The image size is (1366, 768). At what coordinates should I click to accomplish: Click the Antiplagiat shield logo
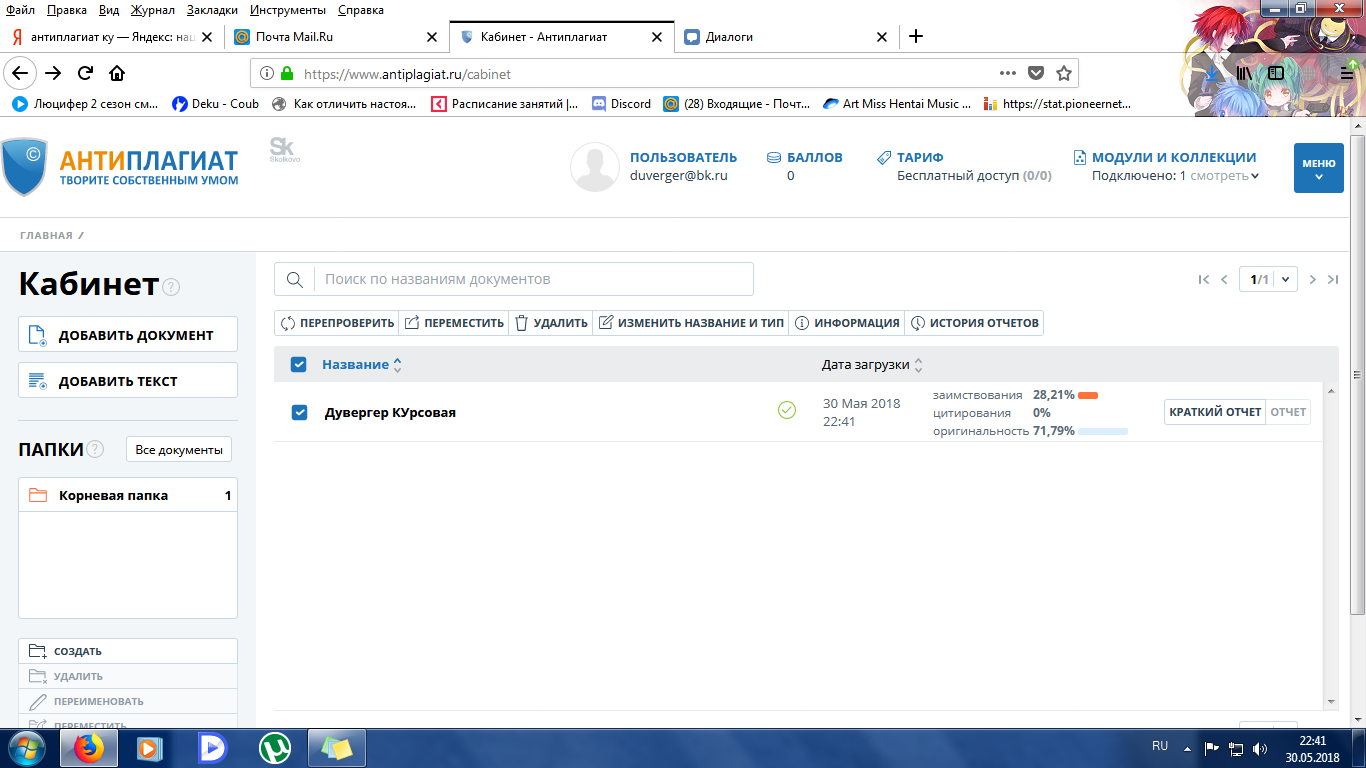pyautogui.click(x=24, y=166)
